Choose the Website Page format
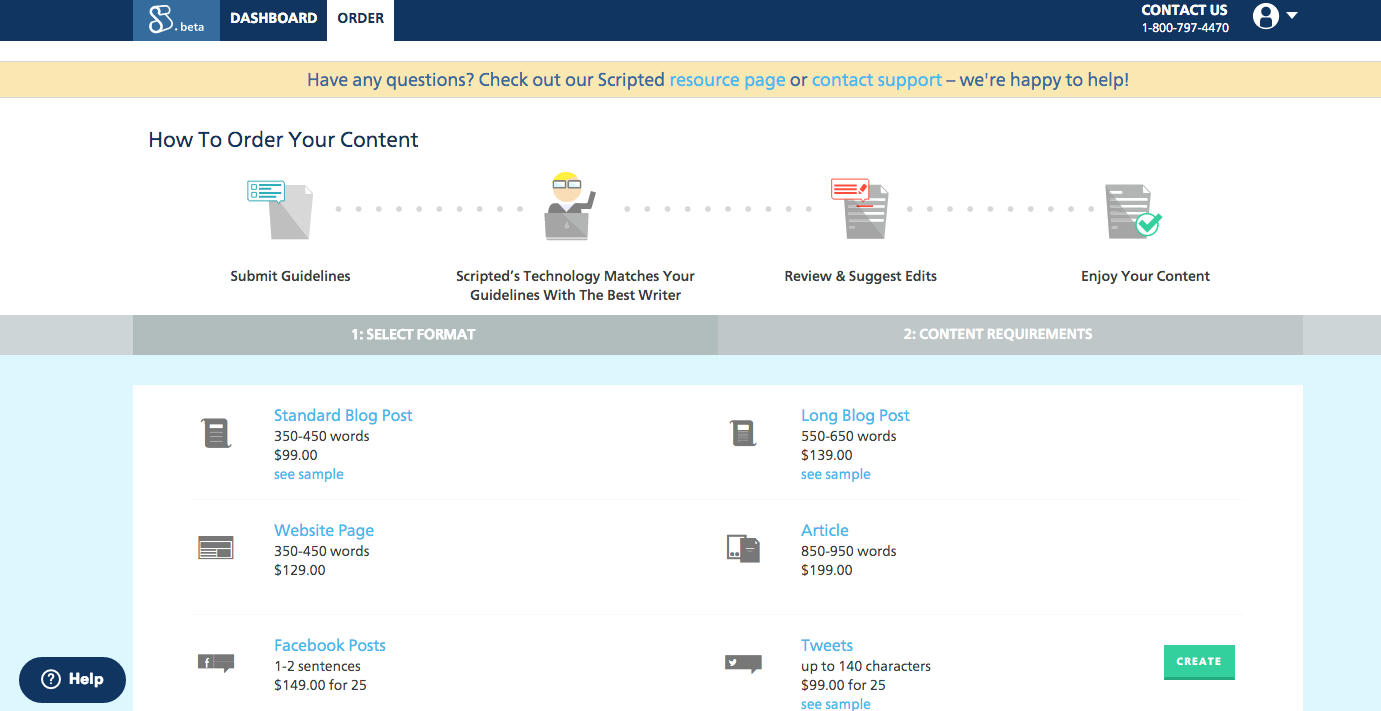1381x711 pixels. tap(324, 530)
